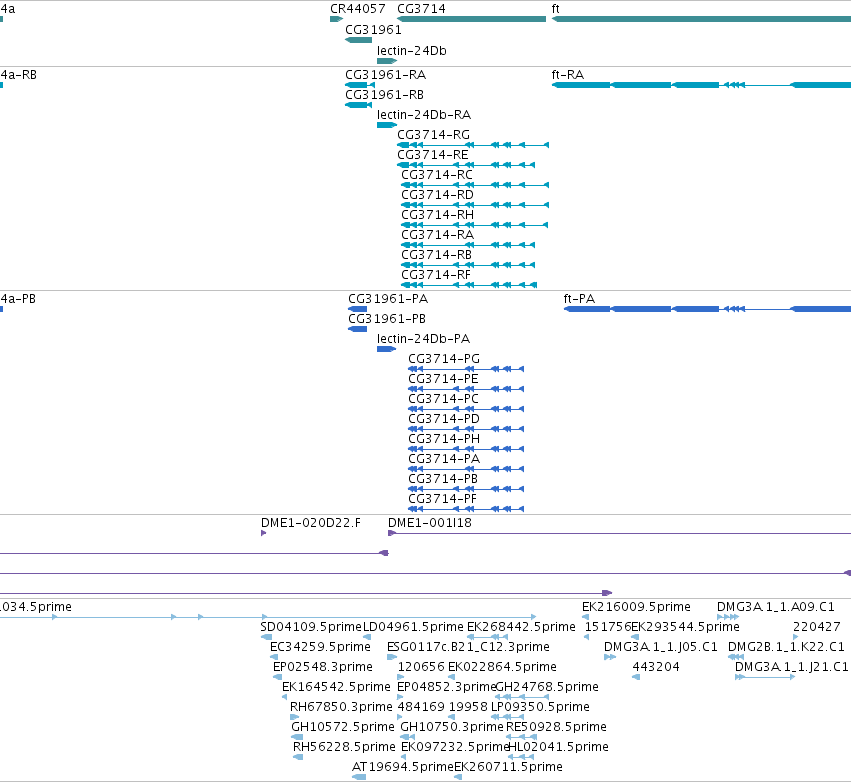Screen dimensions: 851x782
Task: Select EST EK164542.5prime
Action: tap(286, 697)
